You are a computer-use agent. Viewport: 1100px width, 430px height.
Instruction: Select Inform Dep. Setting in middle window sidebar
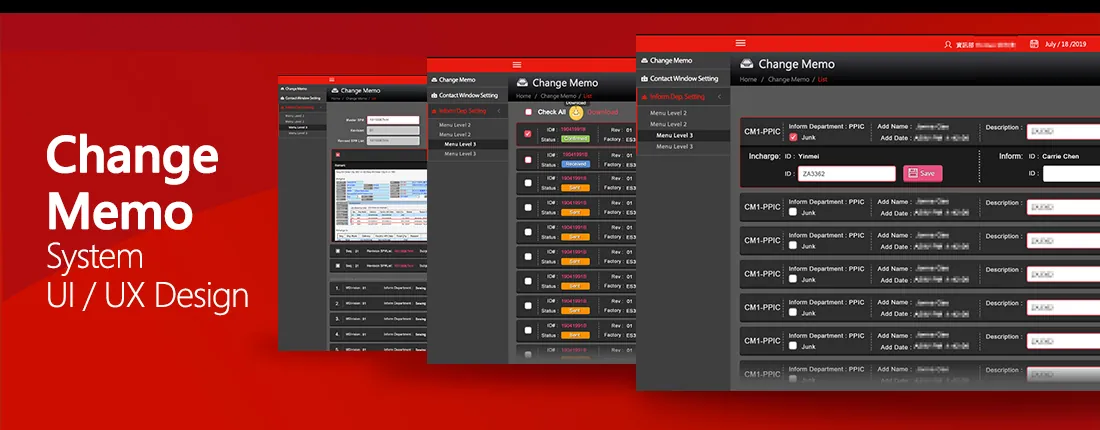[x=459, y=111]
